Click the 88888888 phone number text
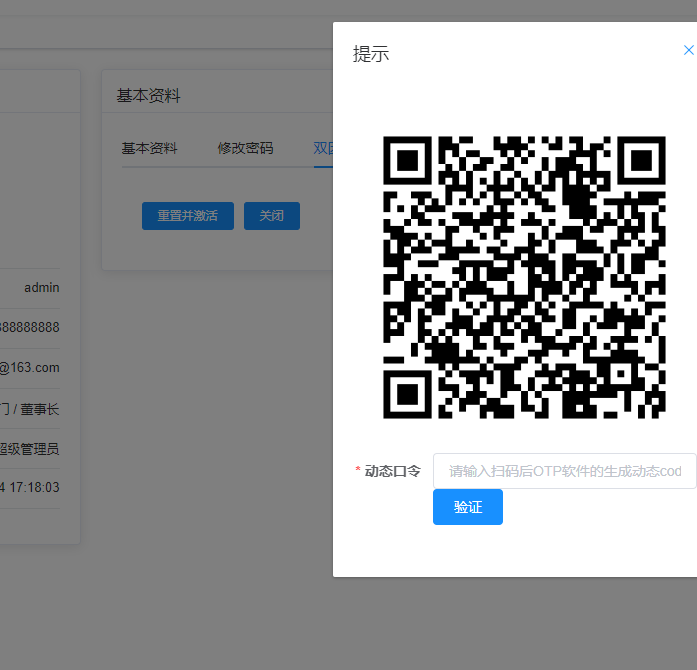Viewport: 697px width, 670px height. (x=30, y=327)
